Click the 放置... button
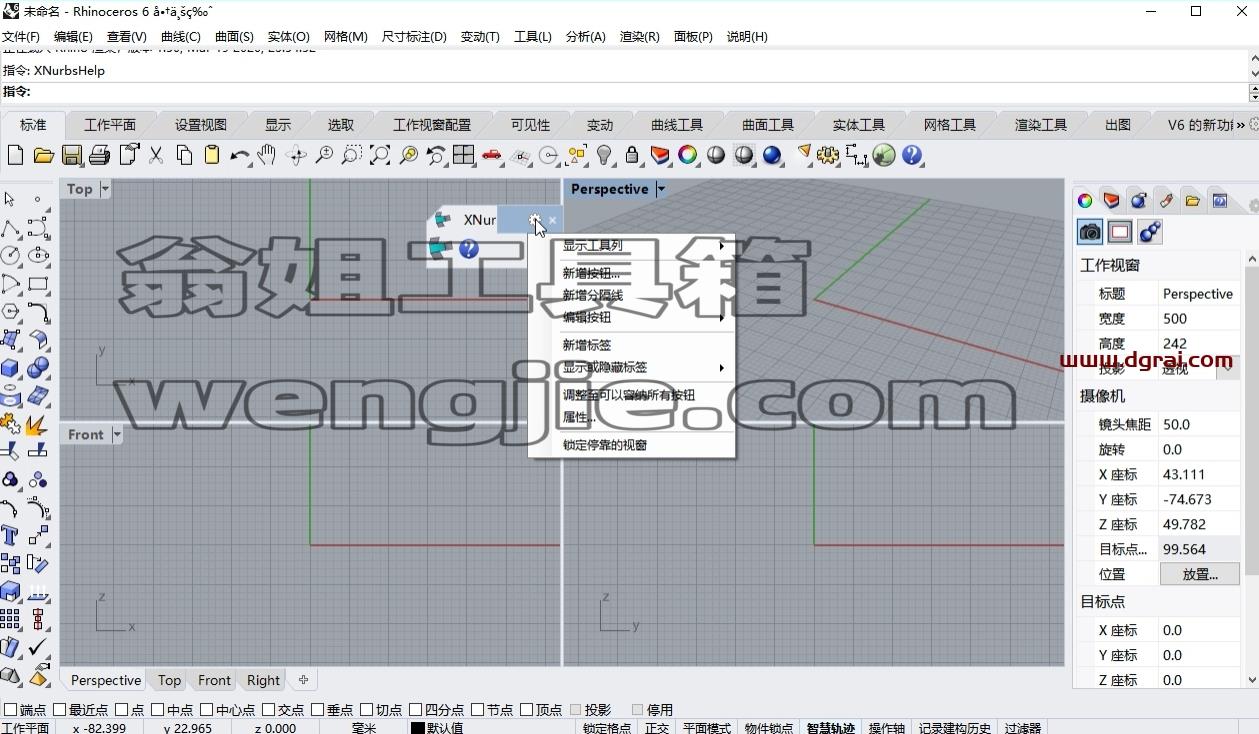This screenshot has width=1259, height=734. pos(1200,574)
